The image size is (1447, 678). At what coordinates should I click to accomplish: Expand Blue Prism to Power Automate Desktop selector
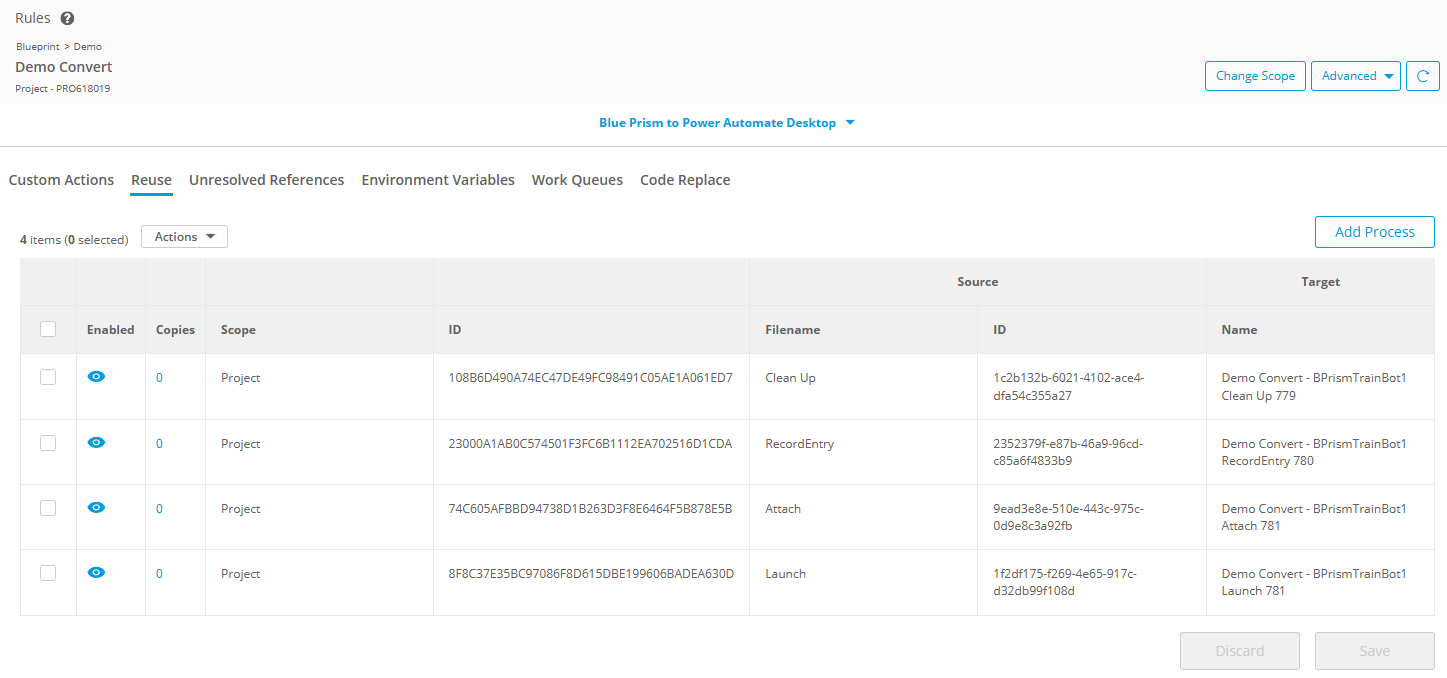coord(727,123)
